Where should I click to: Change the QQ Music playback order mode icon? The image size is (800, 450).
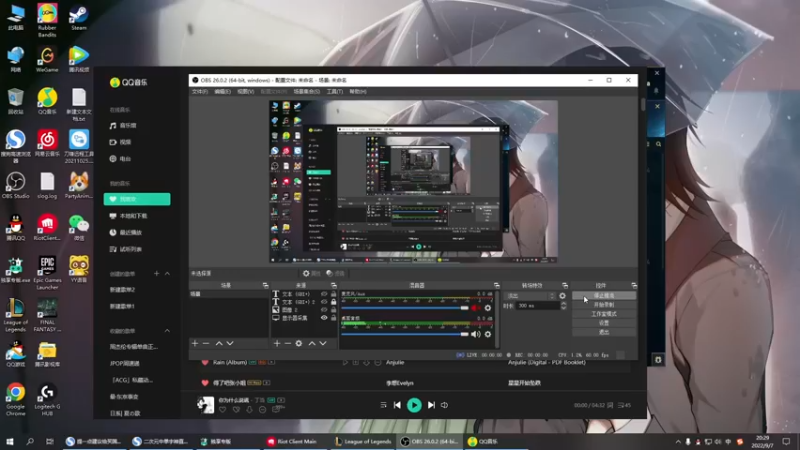pyautogui.click(x=384, y=405)
